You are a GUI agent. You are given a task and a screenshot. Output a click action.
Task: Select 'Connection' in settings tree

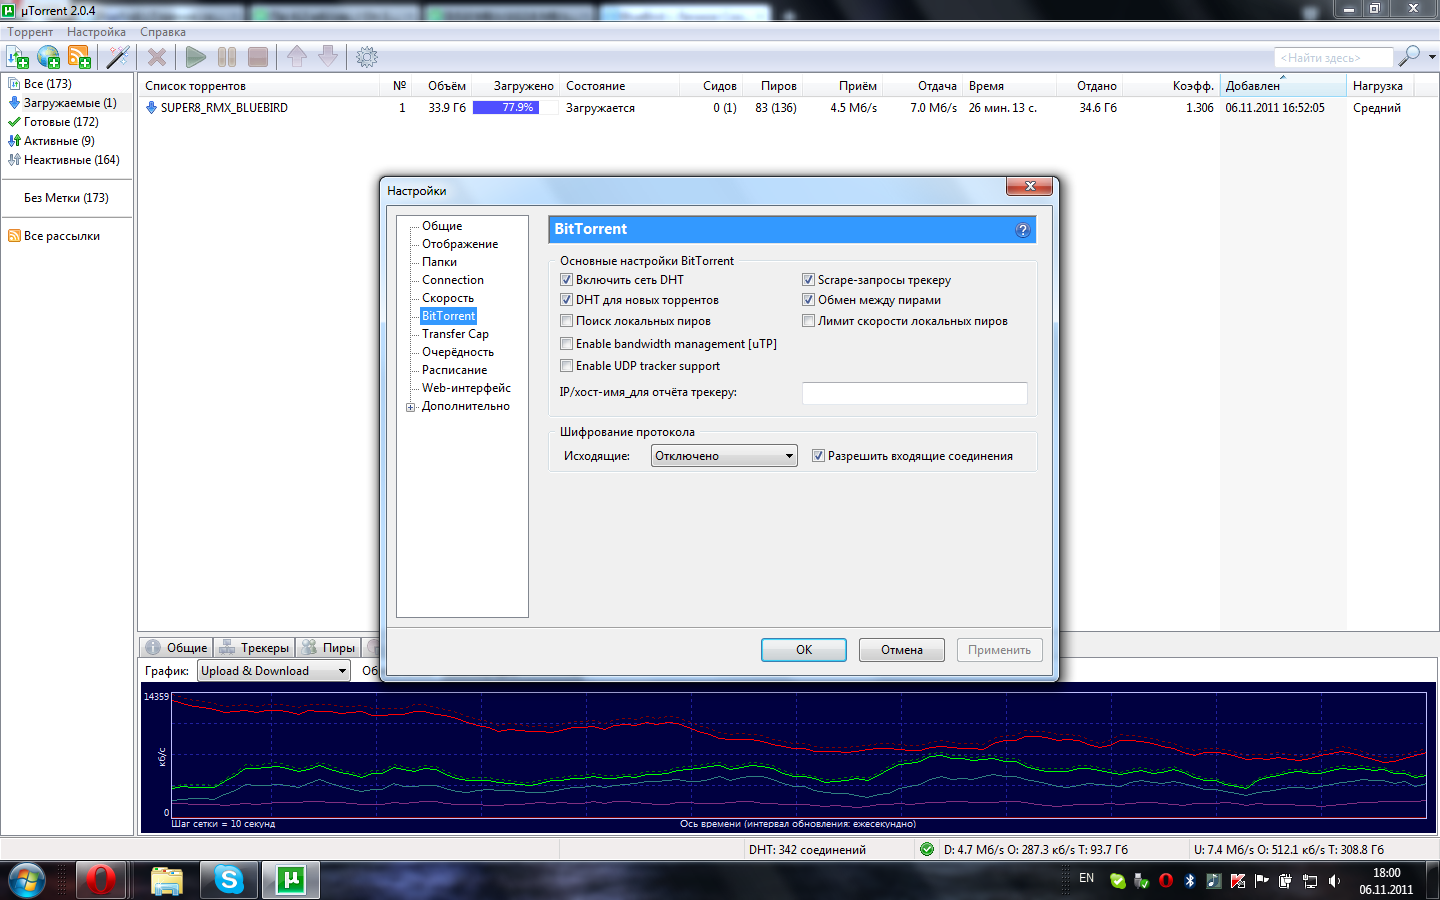[x=453, y=280]
